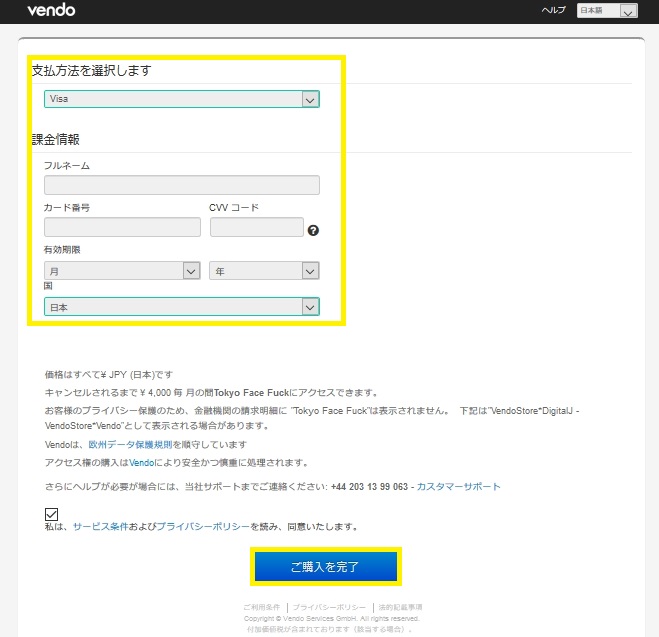Open the カスタマーサポート link
Viewport: 659px width, 637px height.
point(458,487)
